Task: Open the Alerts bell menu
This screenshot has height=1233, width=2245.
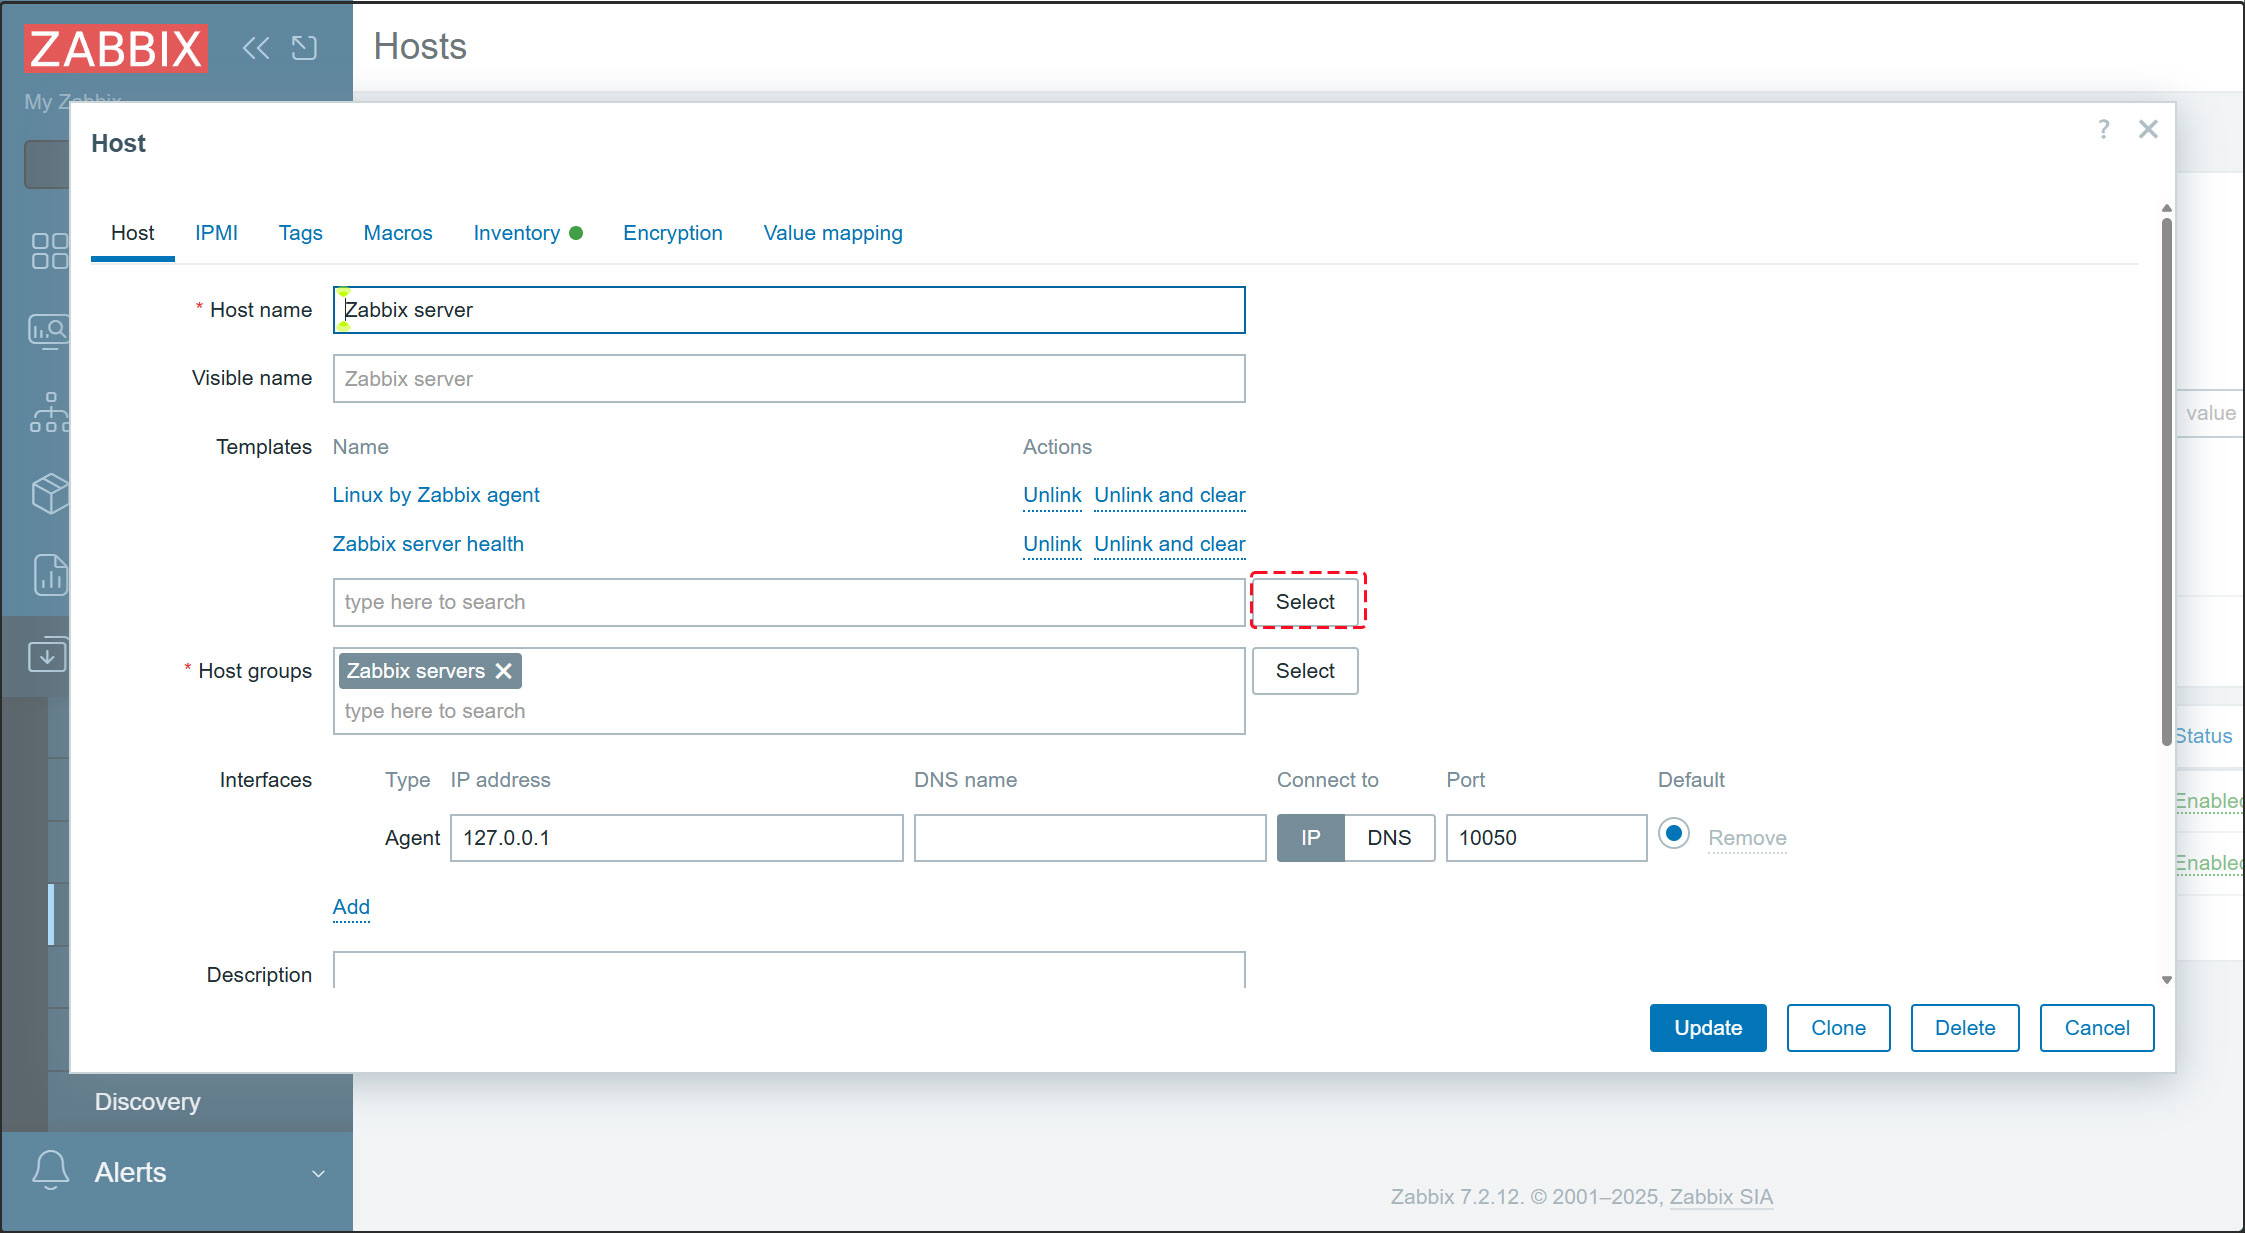Action: tap(50, 1171)
